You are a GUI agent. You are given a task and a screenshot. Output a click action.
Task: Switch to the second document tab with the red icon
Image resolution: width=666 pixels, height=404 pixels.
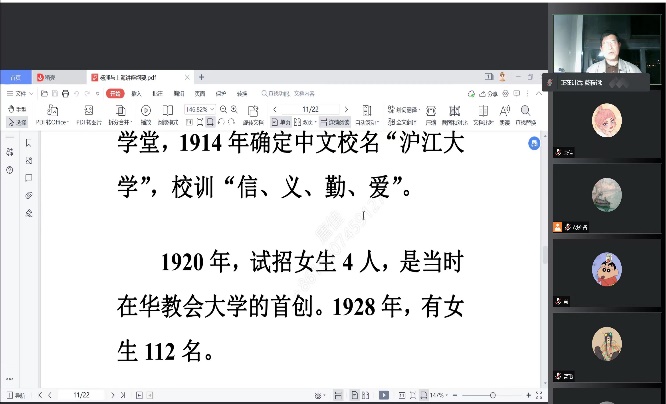point(59,77)
